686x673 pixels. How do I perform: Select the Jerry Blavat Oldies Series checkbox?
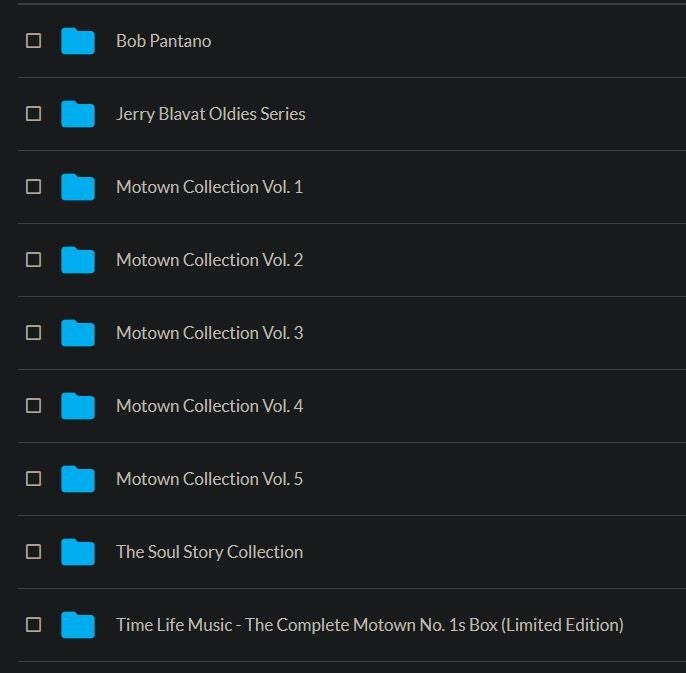point(33,114)
